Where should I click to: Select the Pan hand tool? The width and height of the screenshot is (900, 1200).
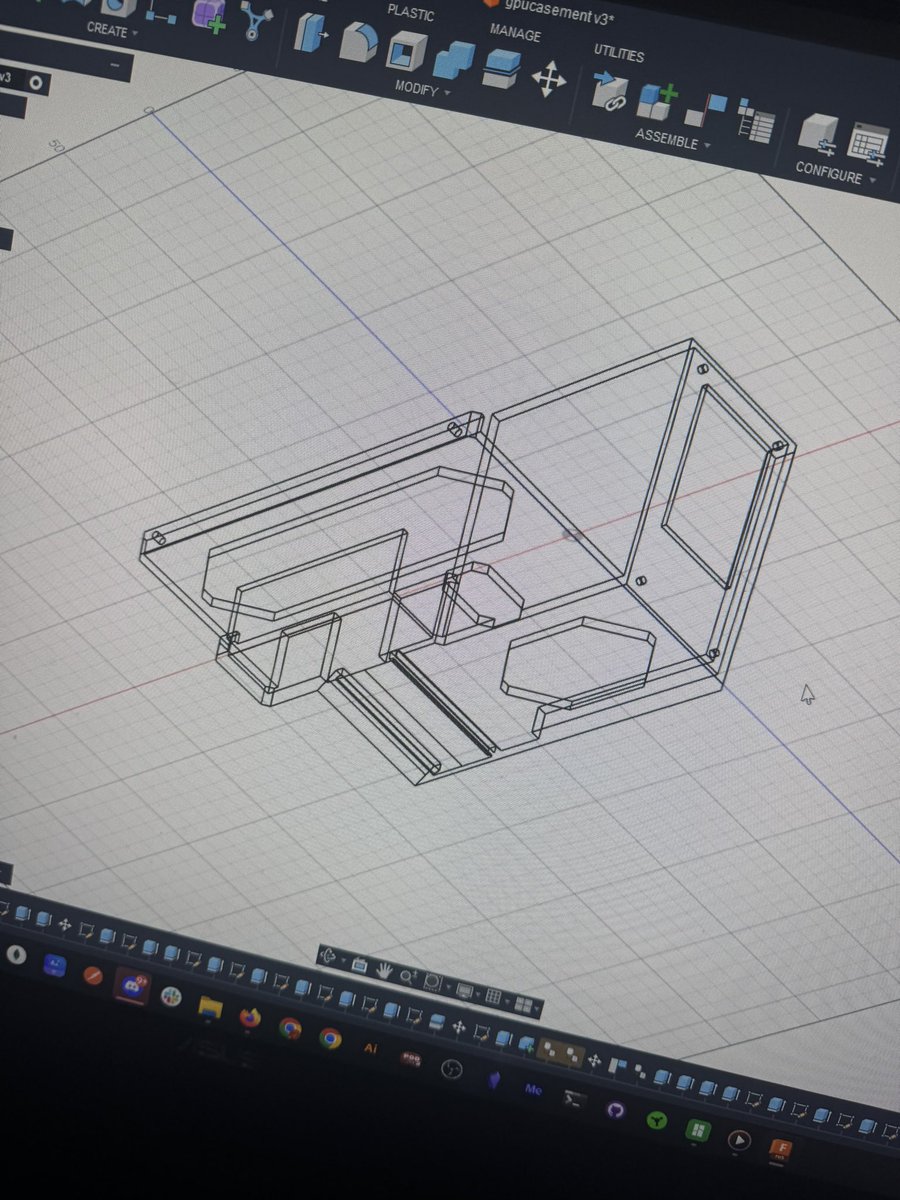click(x=384, y=971)
